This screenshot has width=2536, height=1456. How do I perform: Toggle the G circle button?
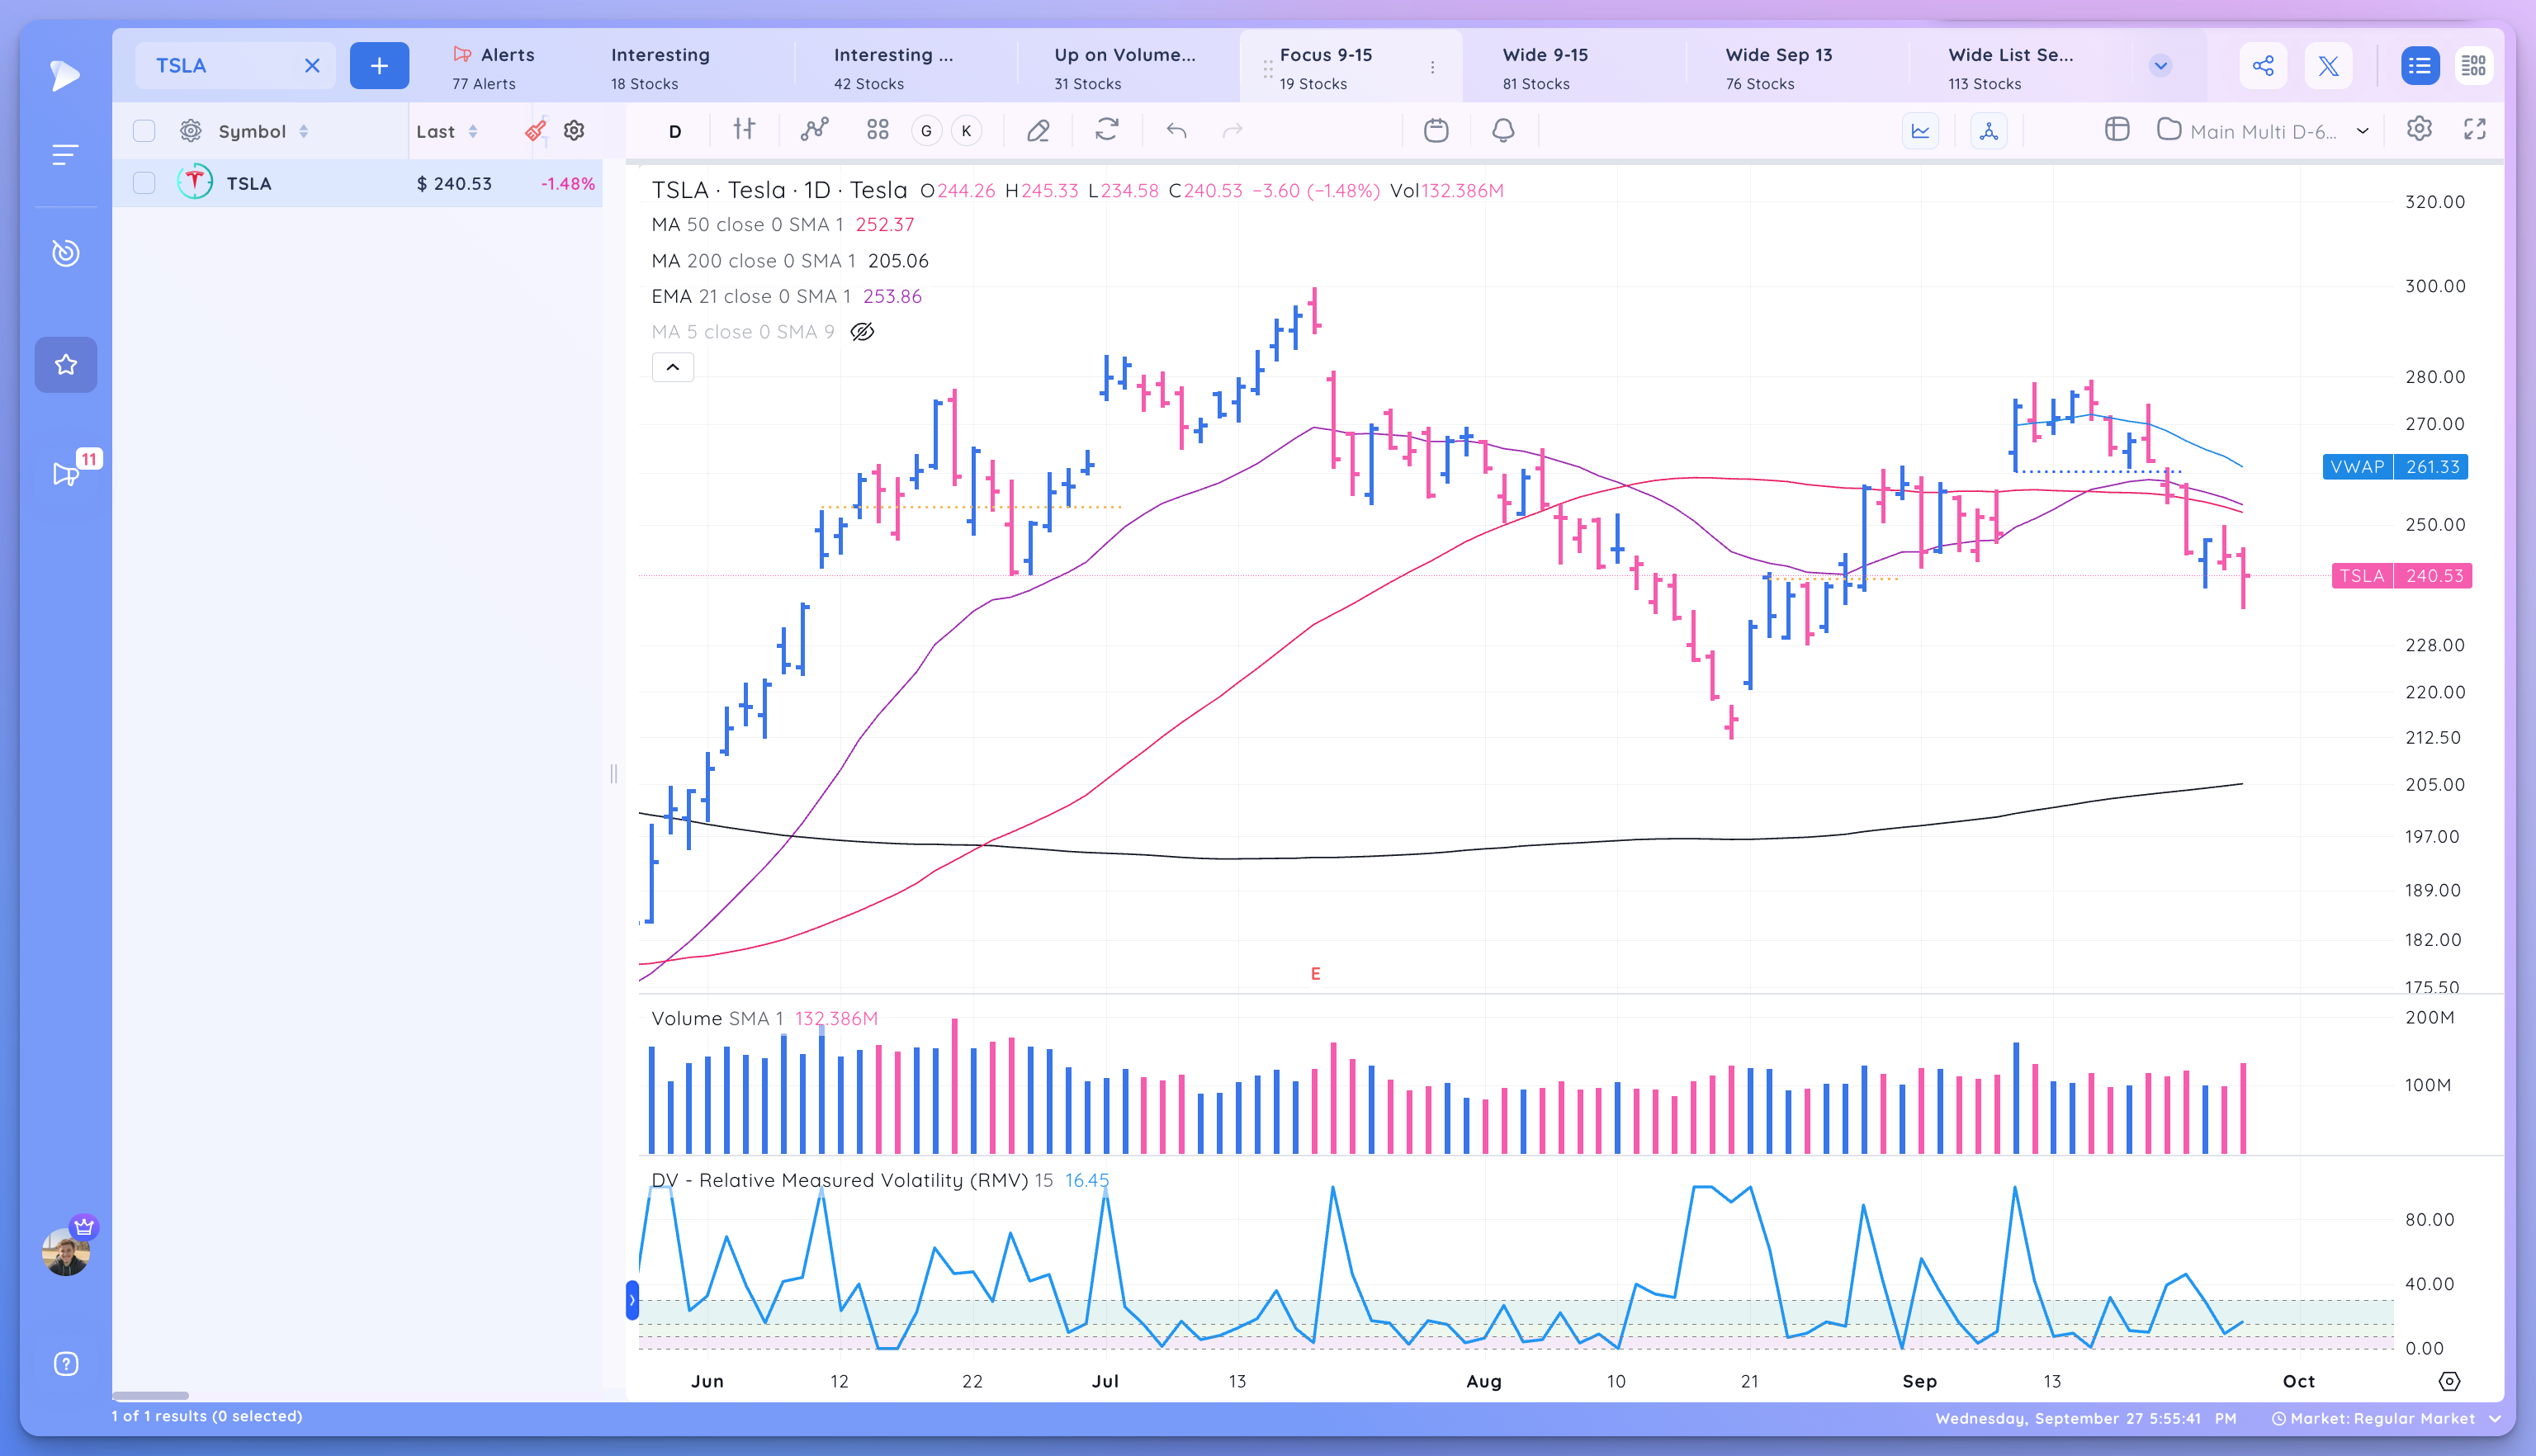[927, 131]
